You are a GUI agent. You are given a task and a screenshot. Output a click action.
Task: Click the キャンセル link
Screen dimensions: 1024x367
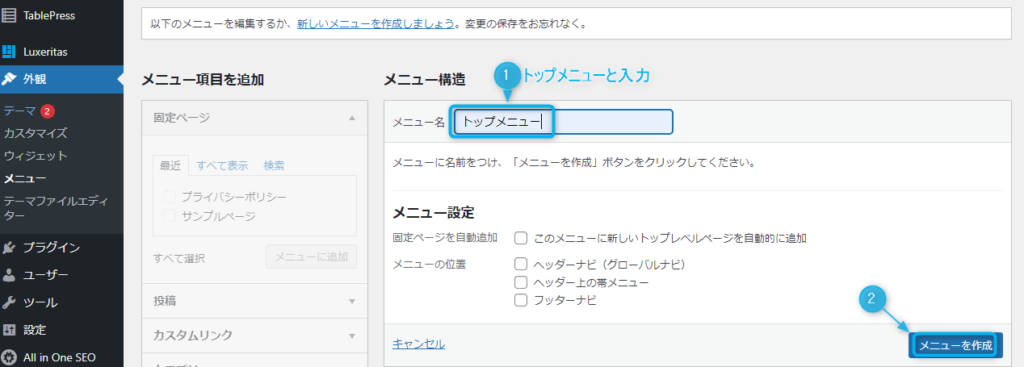coord(419,343)
